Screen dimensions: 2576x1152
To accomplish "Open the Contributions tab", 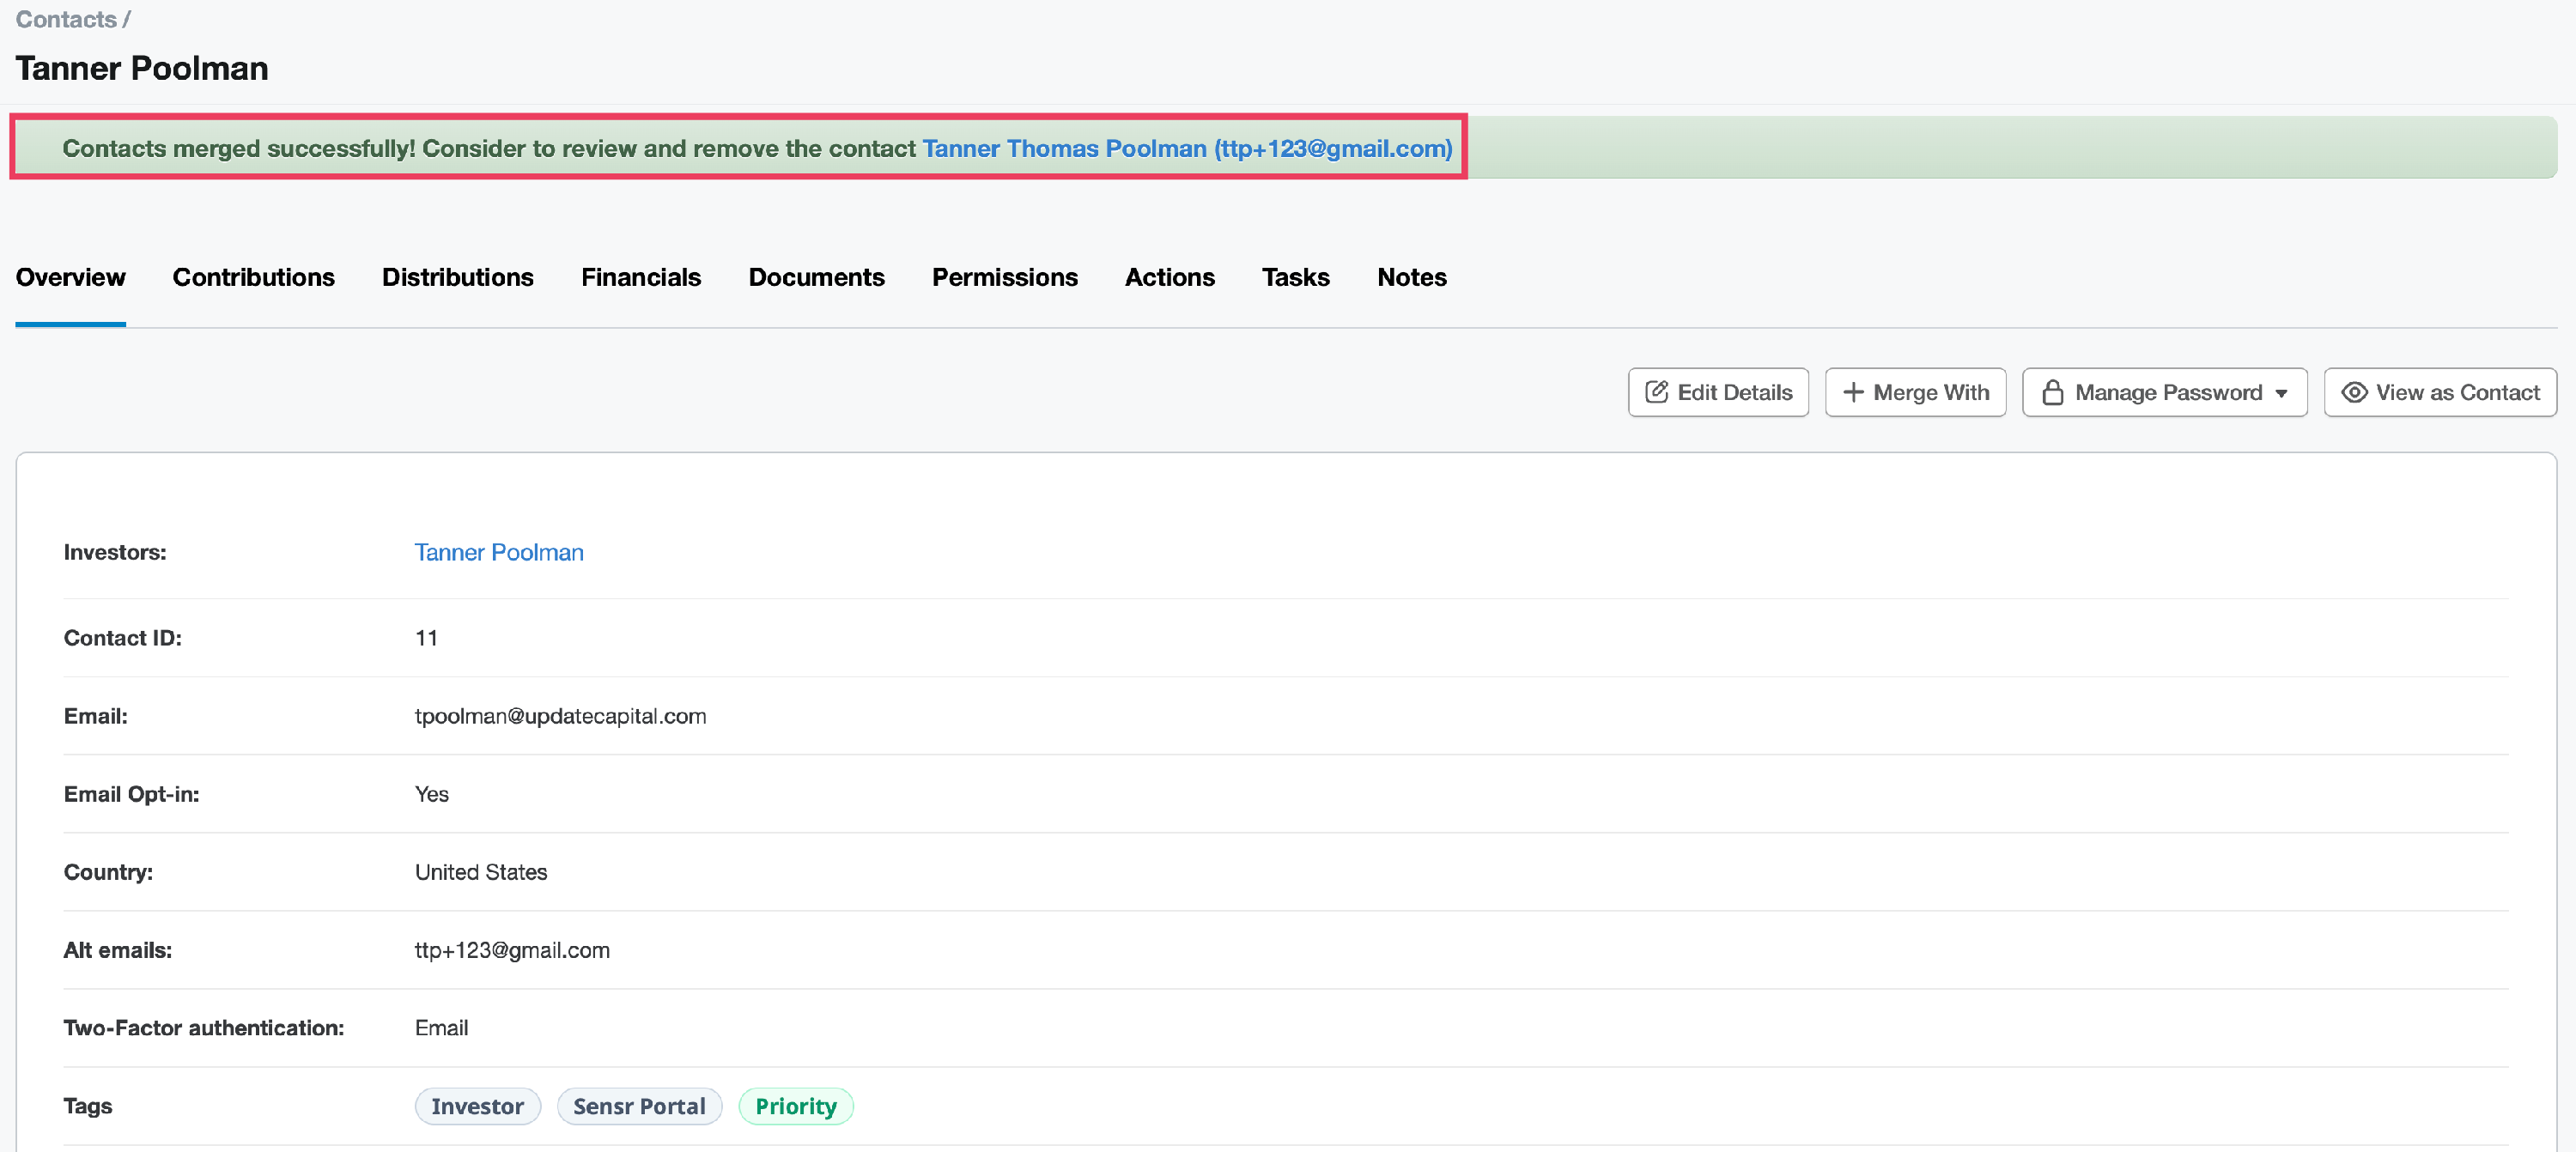I will coord(253,277).
